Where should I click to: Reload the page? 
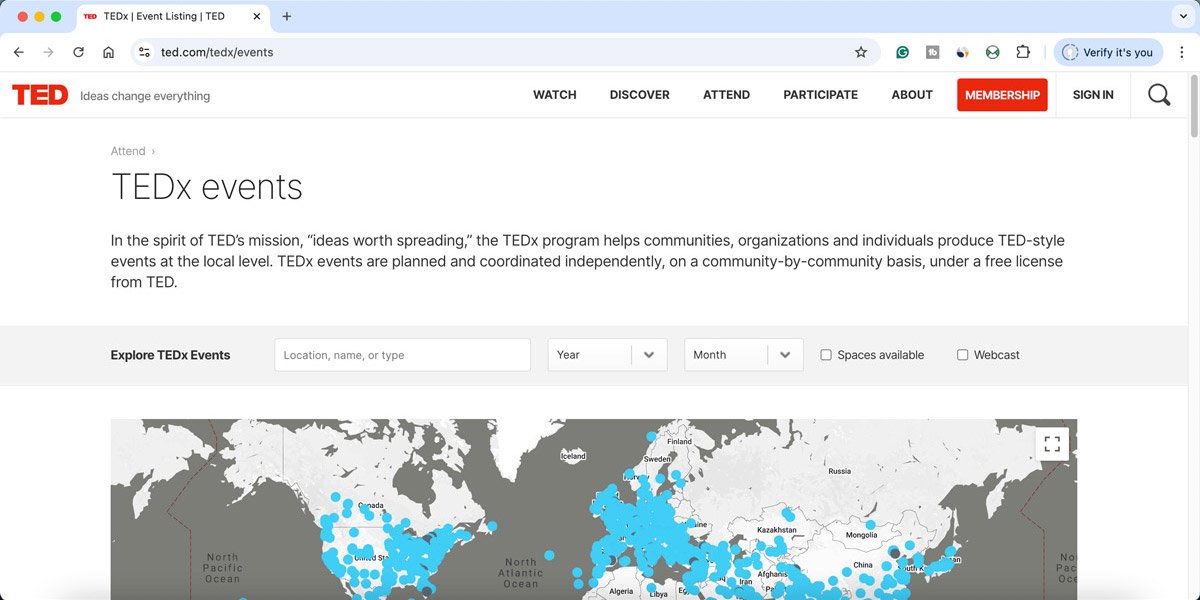(x=78, y=52)
